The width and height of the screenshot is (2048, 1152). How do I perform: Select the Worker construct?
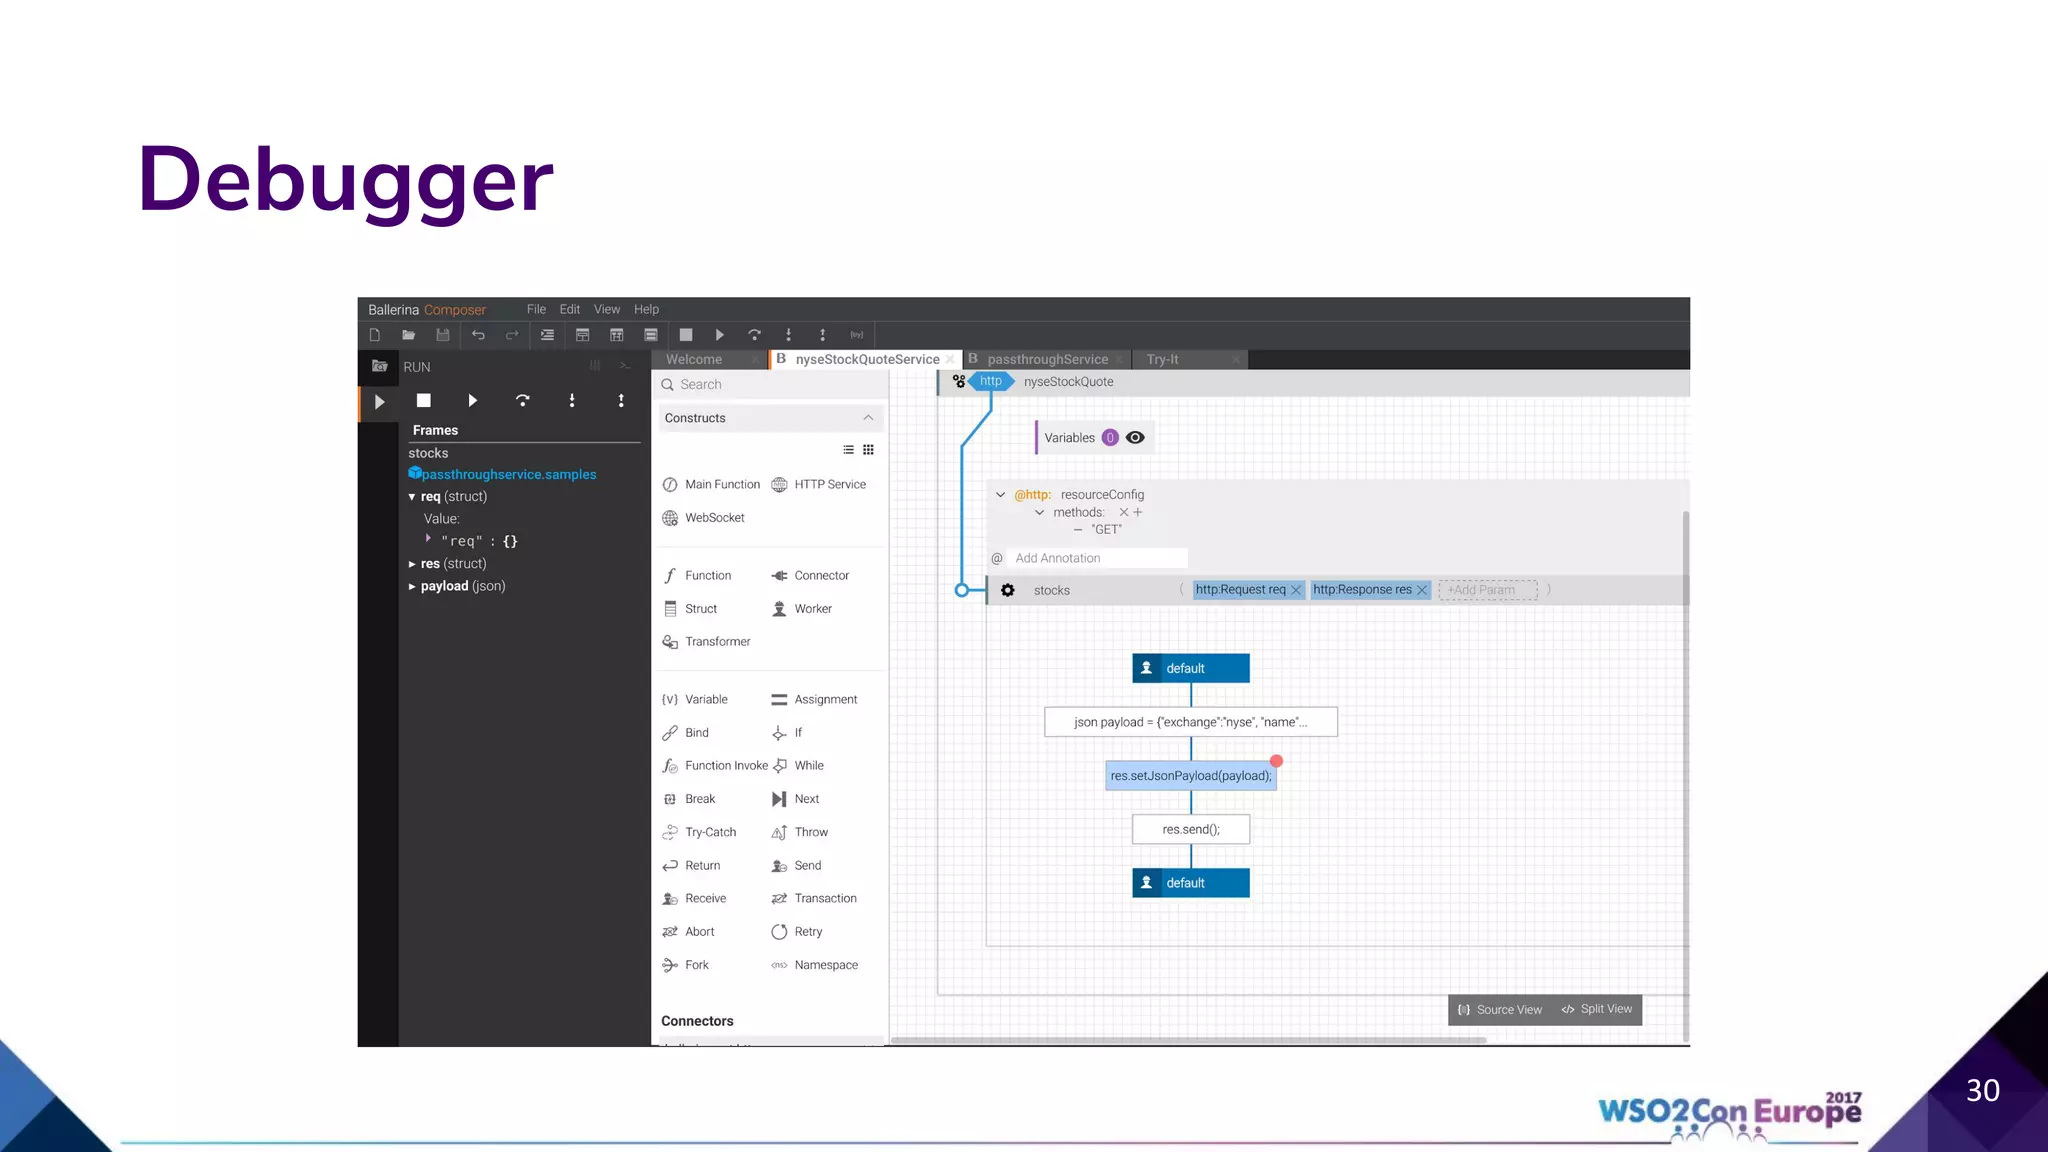(x=802, y=608)
